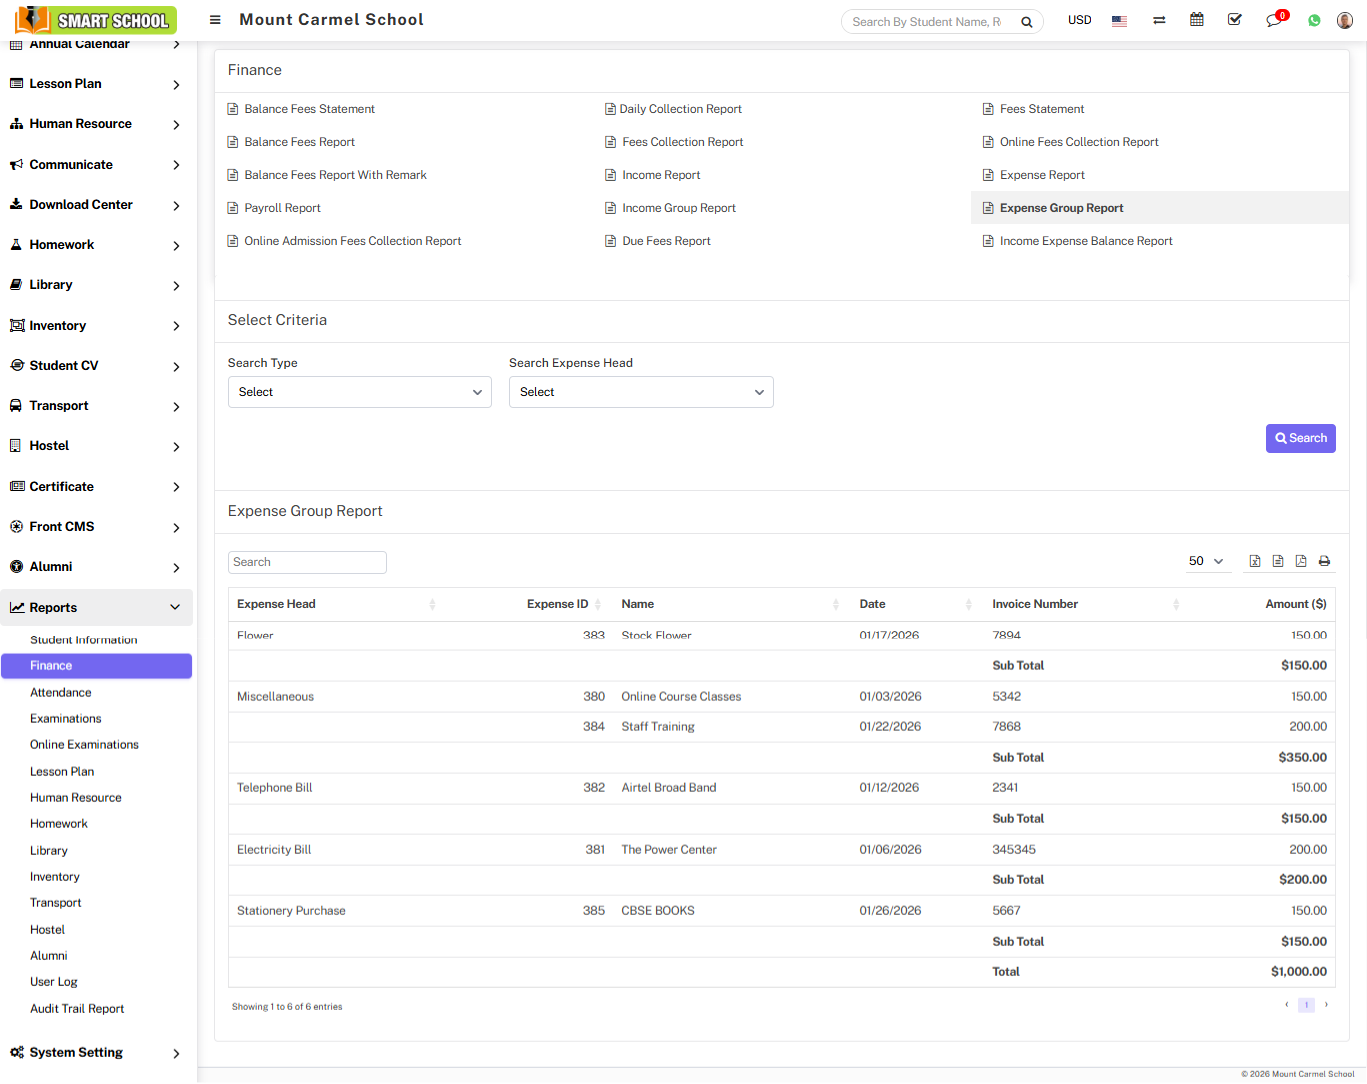The image size is (1367, 1084).
Task: Change language using the US flag icon
Action: click(1118, 20)
